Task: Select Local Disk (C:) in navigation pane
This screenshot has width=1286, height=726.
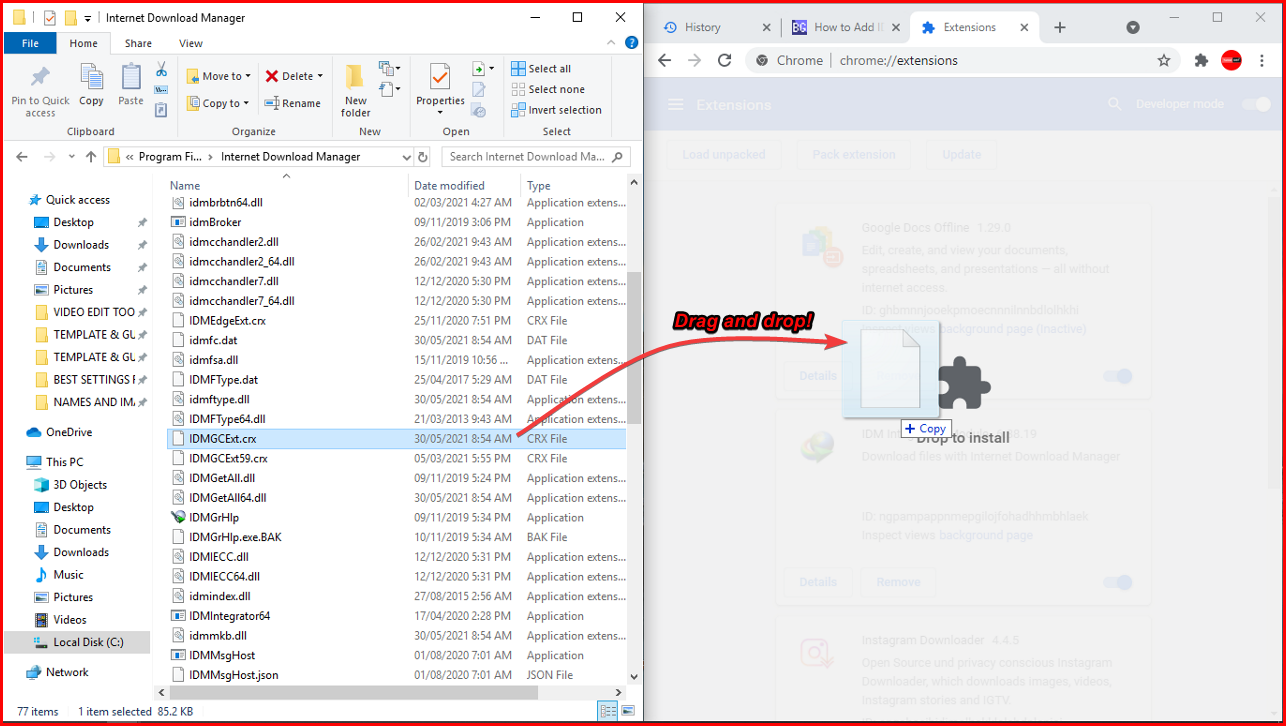Action: pos(77,642)
